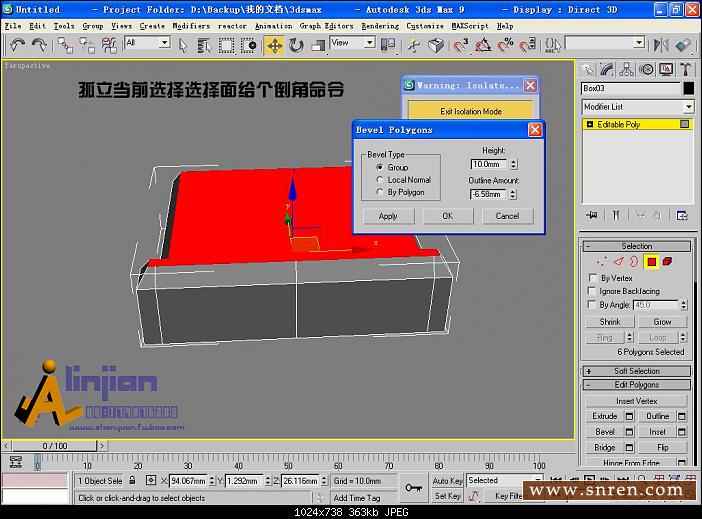Open the named selection sets dropdown
Image resolution: width=702 pixels, height=519 pixels.
pyautogui.click(x=639, y=43)
